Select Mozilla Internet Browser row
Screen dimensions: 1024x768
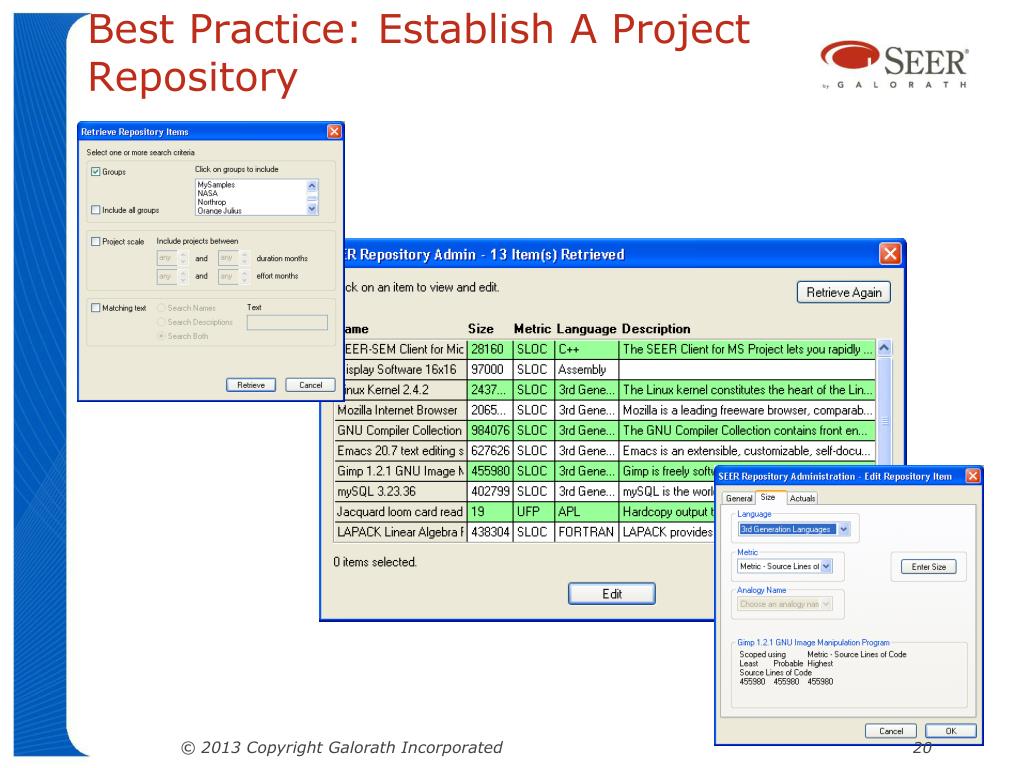coord(604,410)
